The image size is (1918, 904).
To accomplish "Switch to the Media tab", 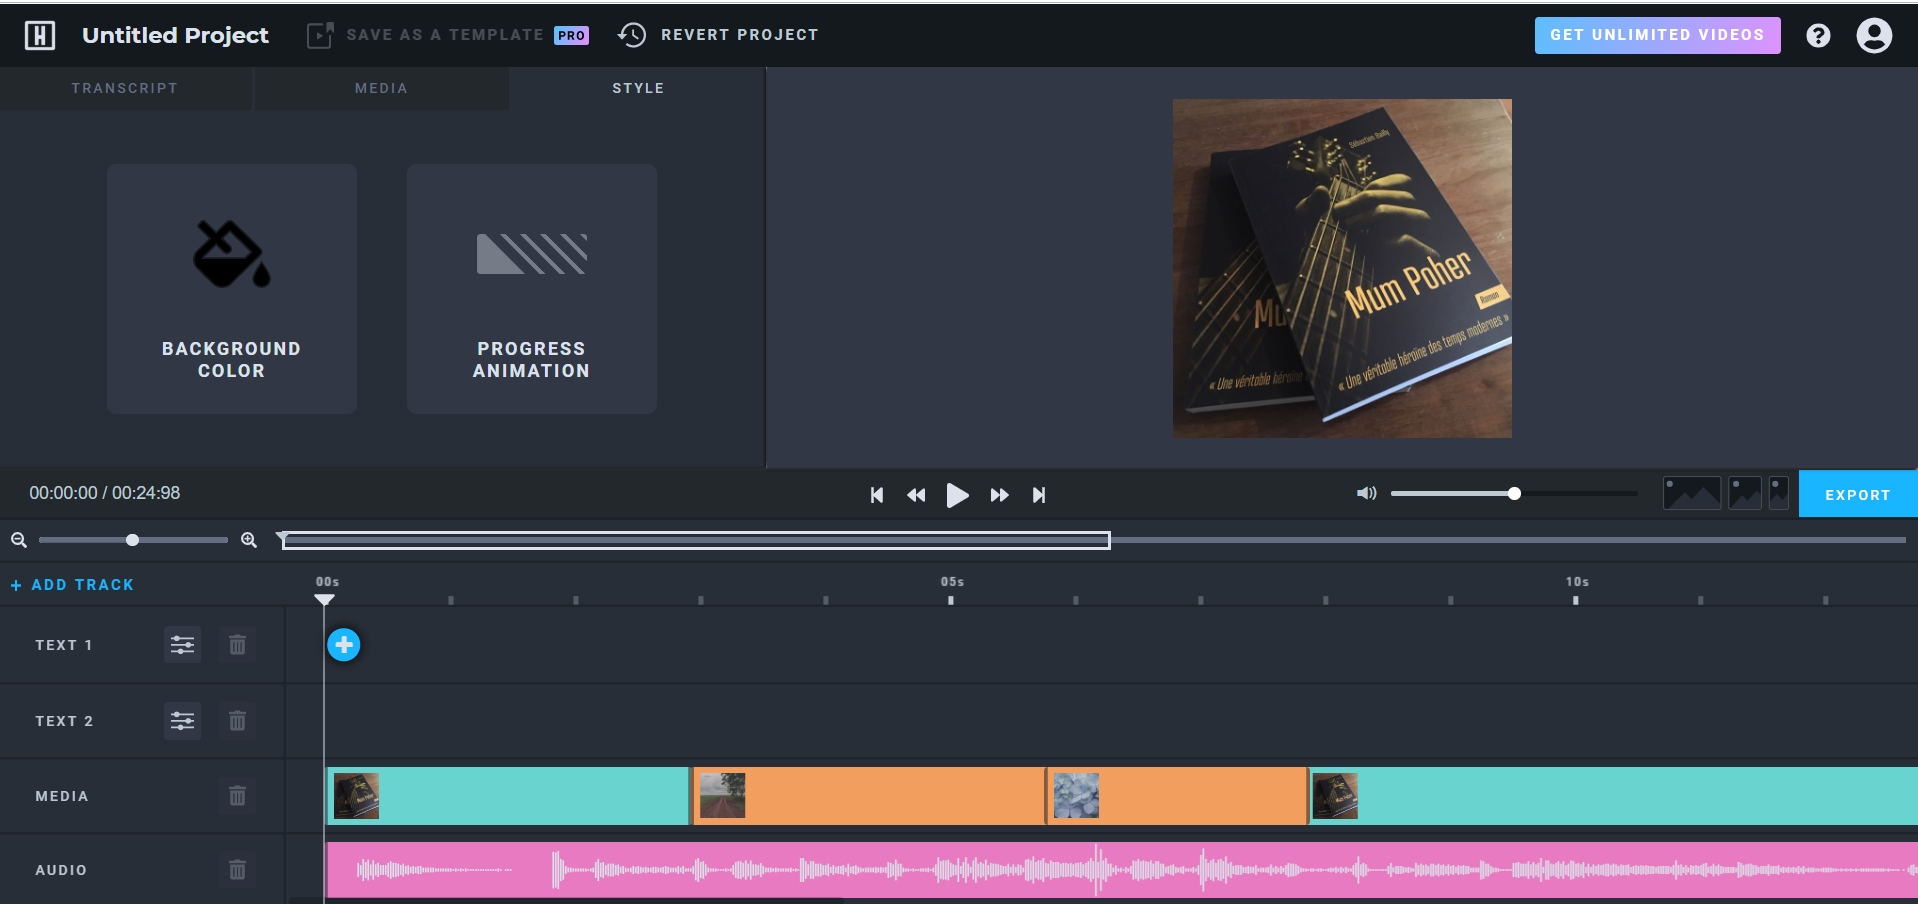I will coord(381,88).
